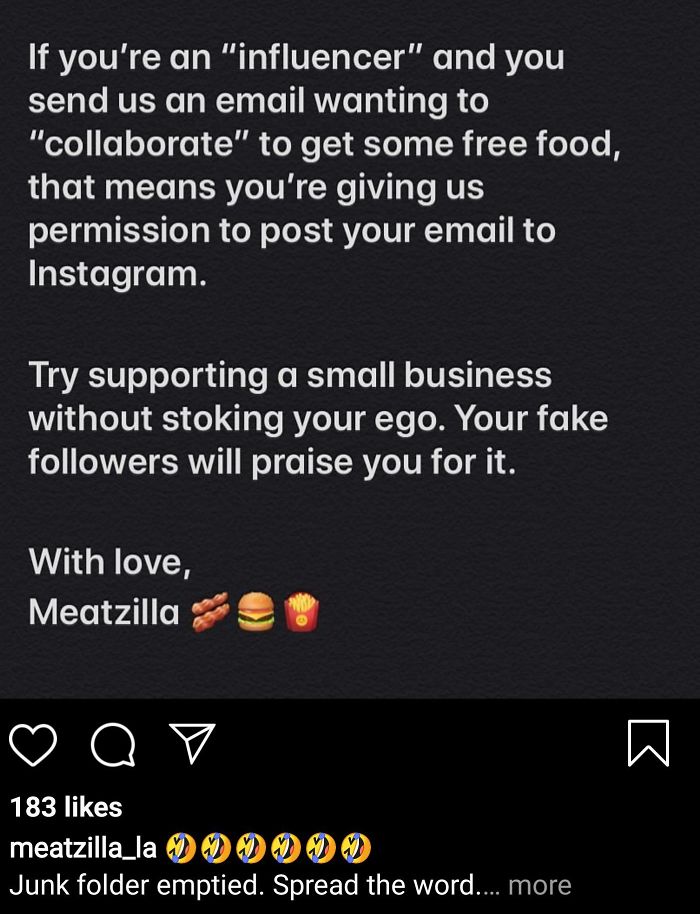Screen dimensions: 700x914
Task: Open comments via the speech bubble icon
Action: tap(110, 746)
